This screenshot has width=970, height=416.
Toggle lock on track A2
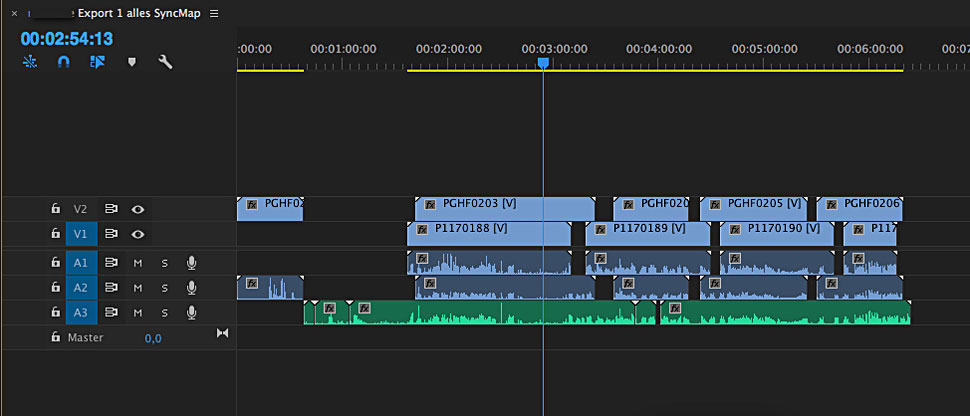pos(56,288)
